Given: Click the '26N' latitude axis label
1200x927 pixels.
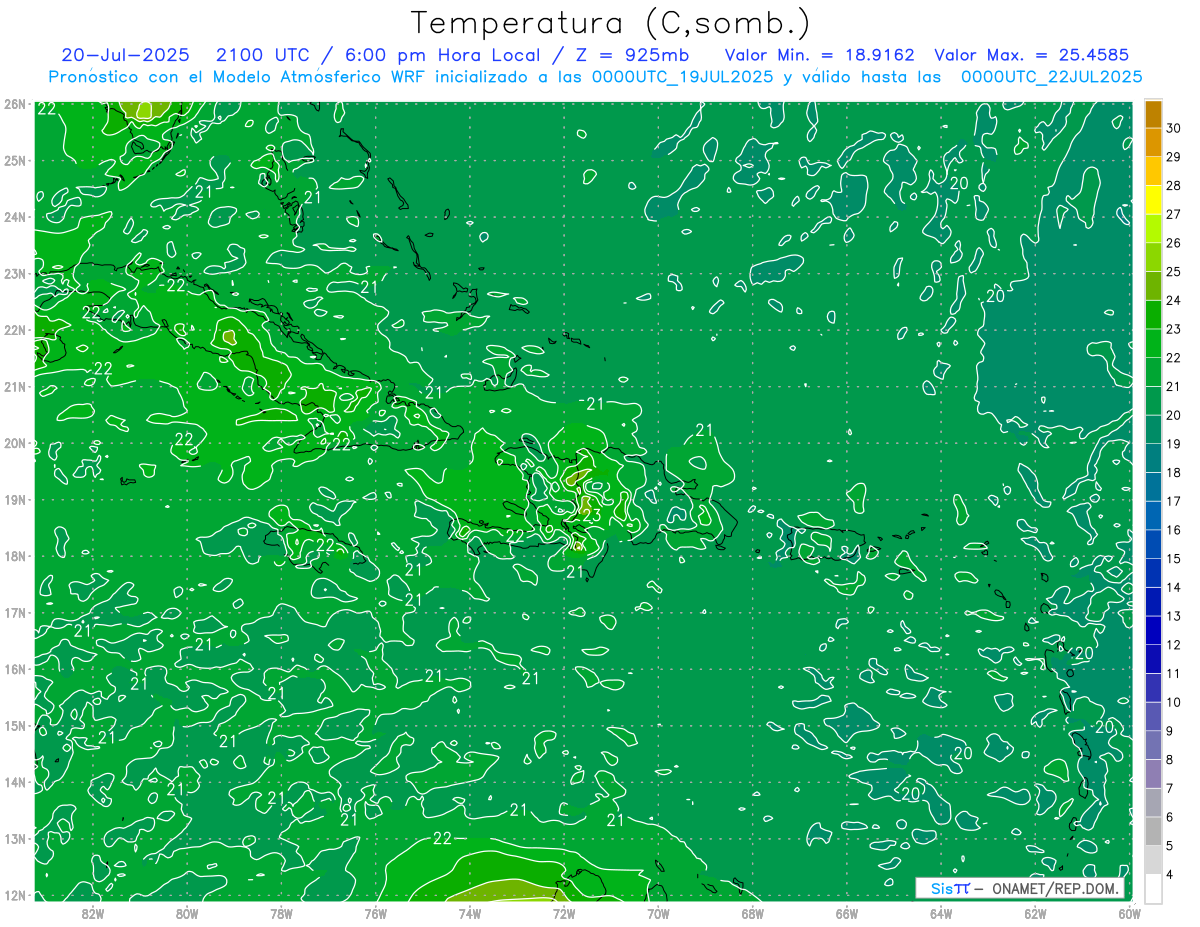Looking at the screenshot, I should pyautogui.click(x=15, y=104).
